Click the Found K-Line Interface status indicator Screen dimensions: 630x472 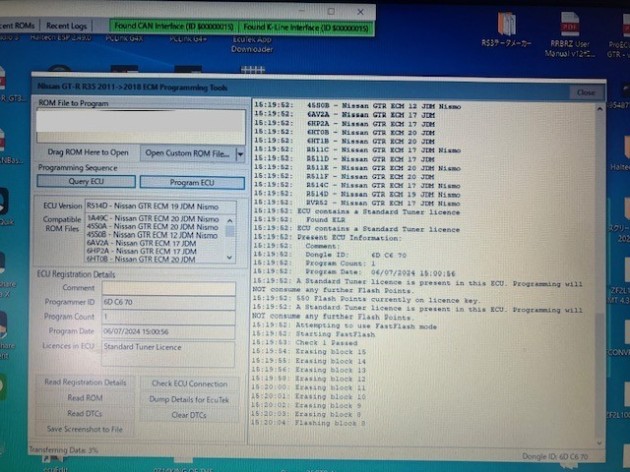(x=306, y=27)
